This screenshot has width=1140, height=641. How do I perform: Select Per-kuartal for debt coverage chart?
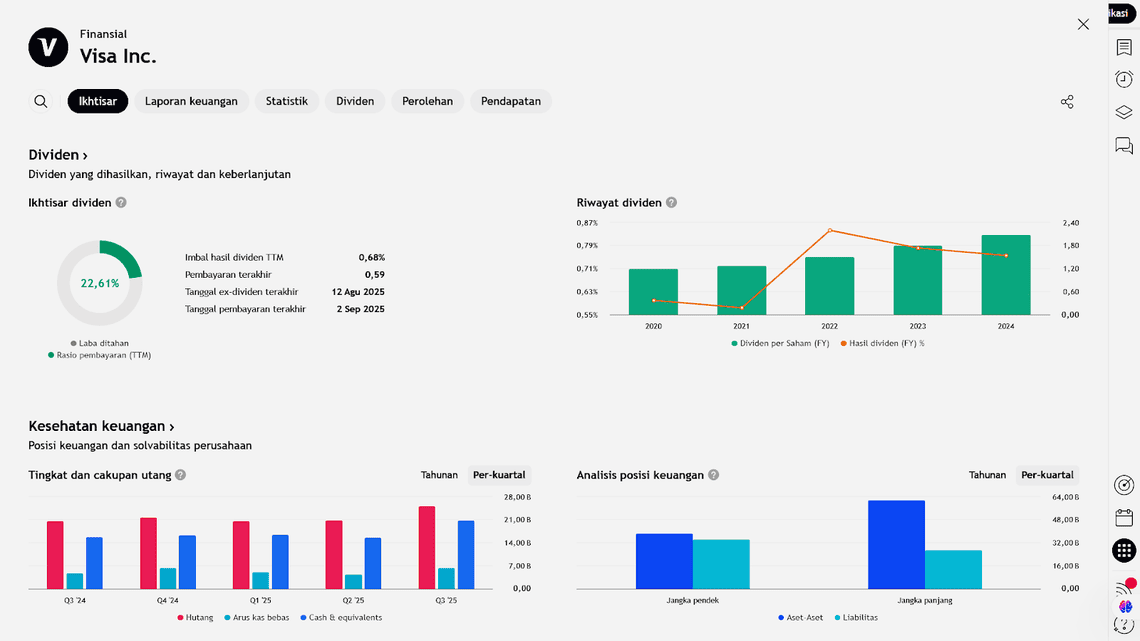(x=499, y=475)
